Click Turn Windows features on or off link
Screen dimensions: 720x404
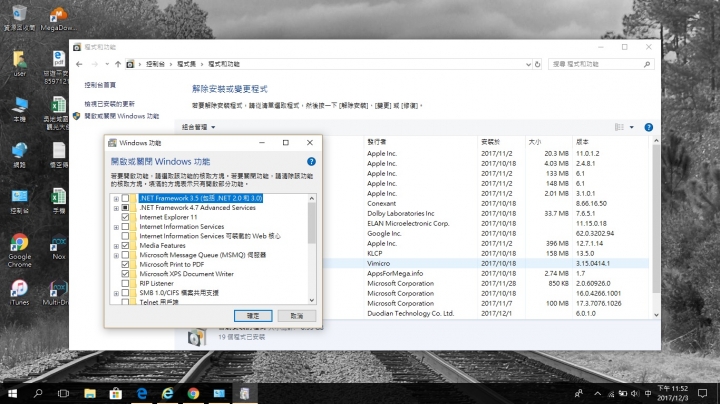(121, 116)
